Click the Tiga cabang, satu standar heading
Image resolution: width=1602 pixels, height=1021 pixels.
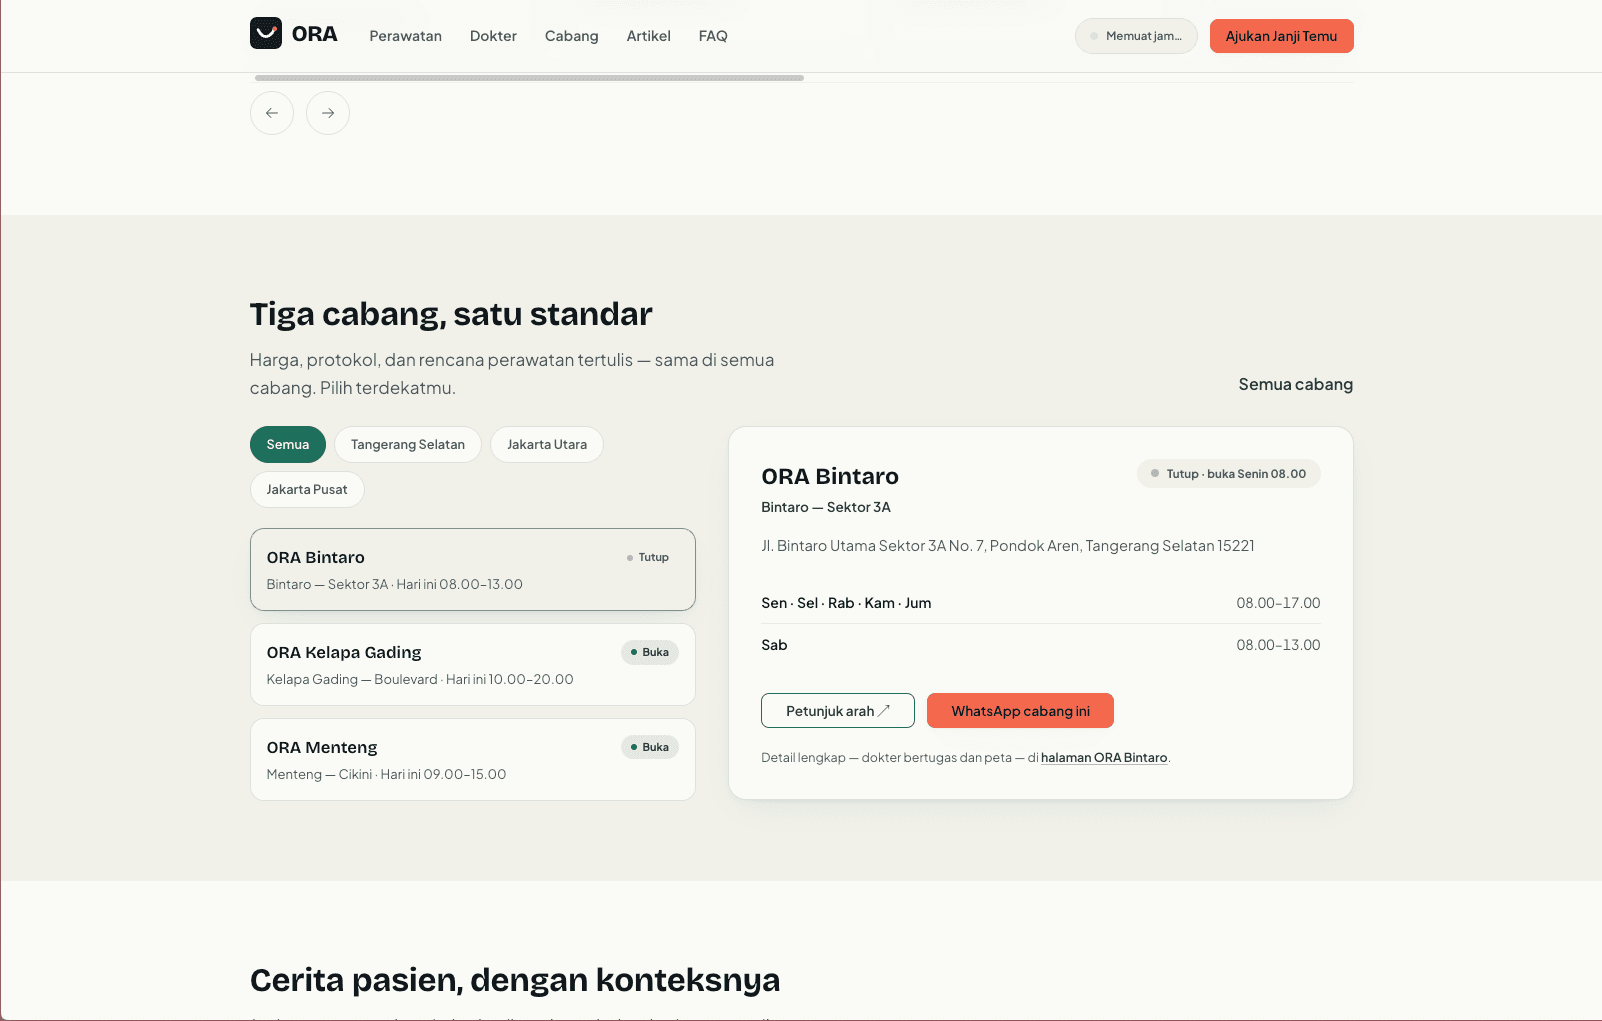pos(451,314)
